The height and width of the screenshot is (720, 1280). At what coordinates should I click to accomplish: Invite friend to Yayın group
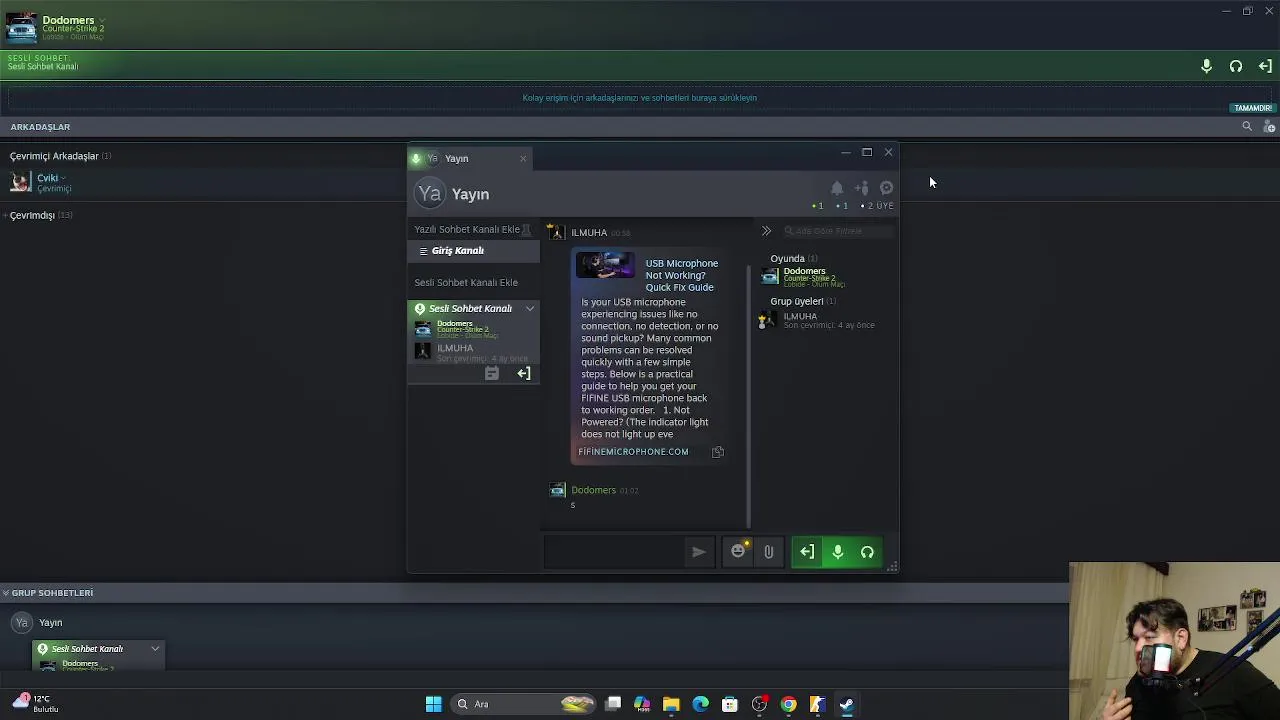(x=862, y=188)
